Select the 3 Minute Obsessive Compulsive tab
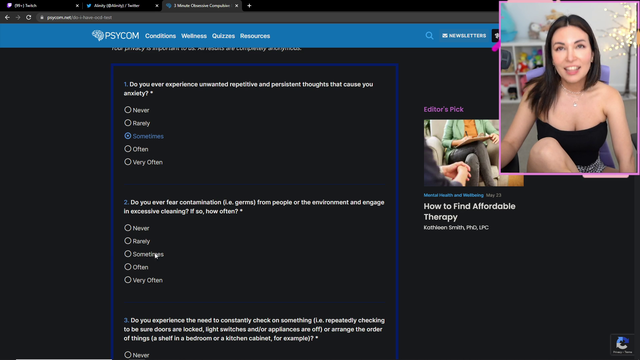This screenshot has width=640, height=360. point(202,6)
